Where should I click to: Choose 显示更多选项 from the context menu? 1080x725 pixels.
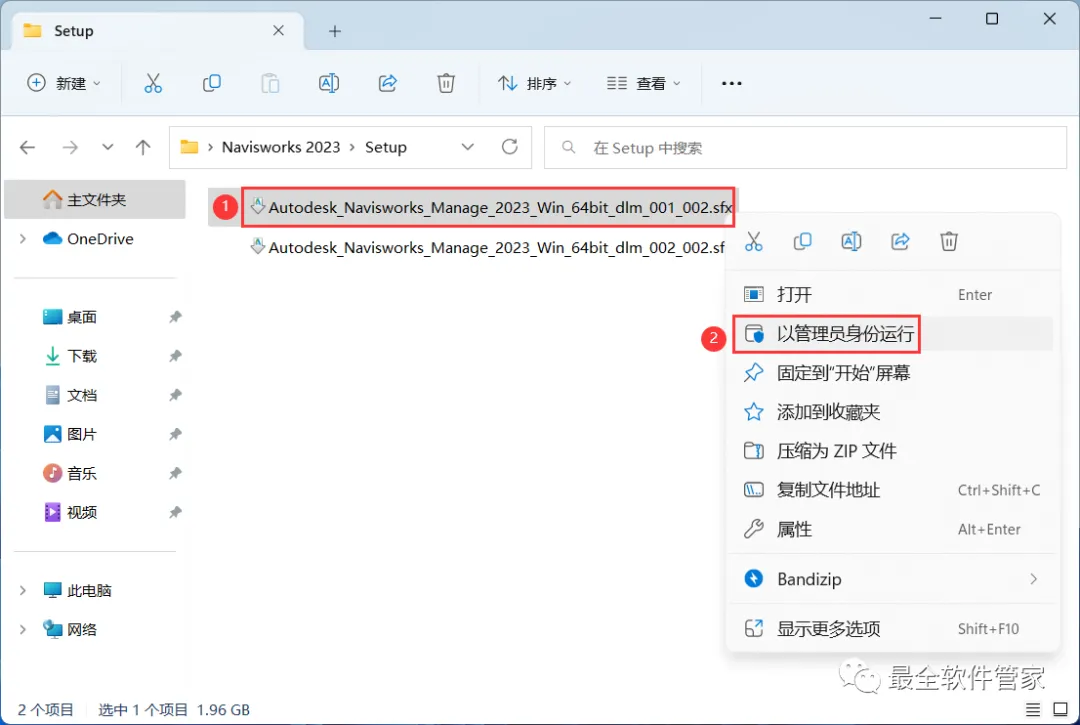click(x=893, y=629)
